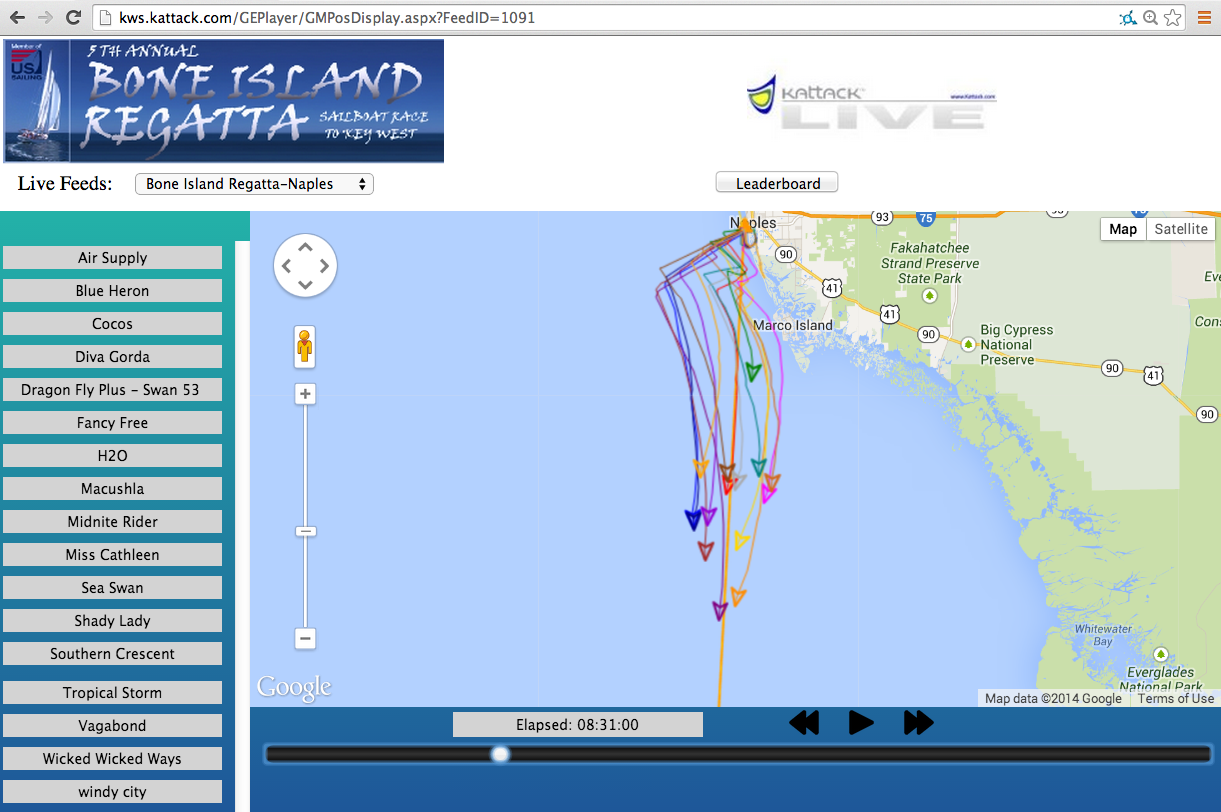Viewport: 1221px width, 812px height.
Task: Pan the map right
Action: pos(324,266)
